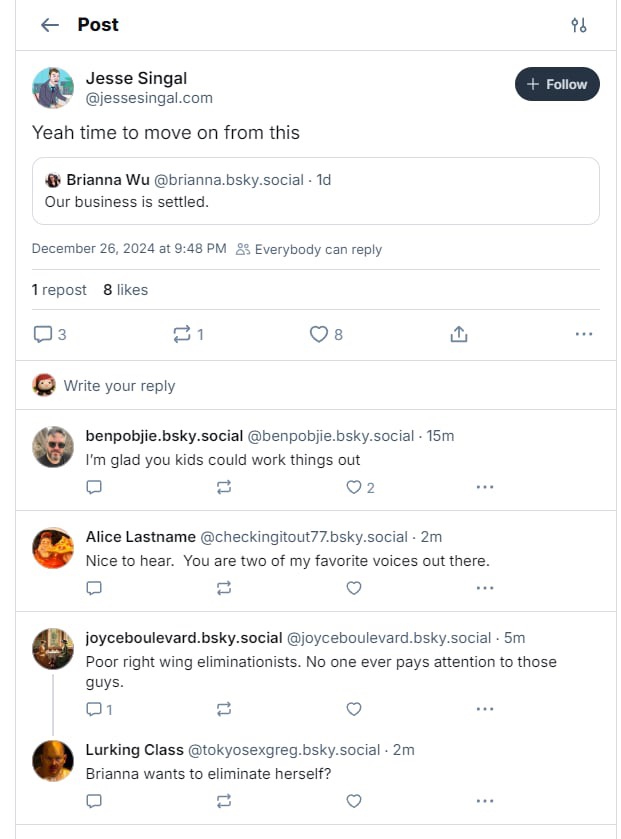Go back using the left arrow
Viewport: 621px width, 839px height.
tap(50, 25)
